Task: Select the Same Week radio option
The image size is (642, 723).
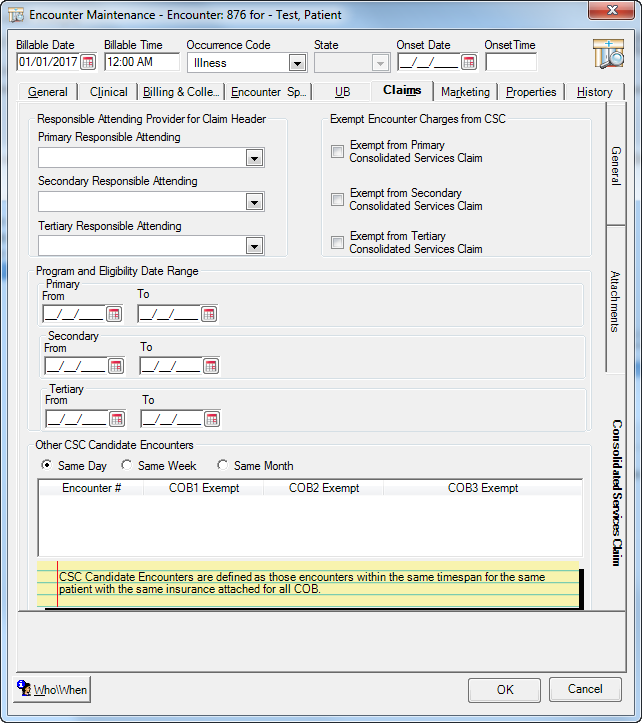Action: click(127, 466)
